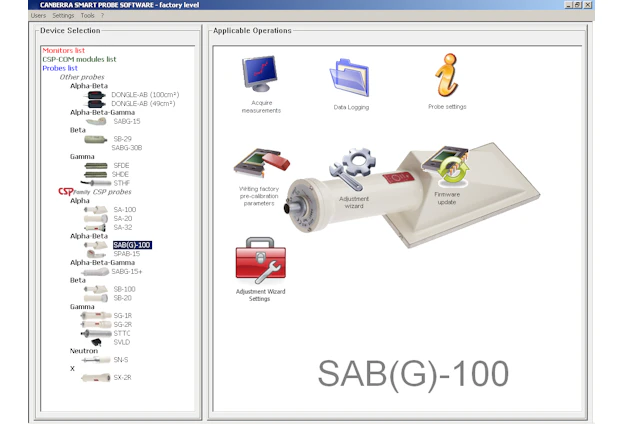Image resolution: width=622 pixels, height=424 pixels.
Task: Select the Alpha-Beta category under CSP probes
Action: click(89, 236)
